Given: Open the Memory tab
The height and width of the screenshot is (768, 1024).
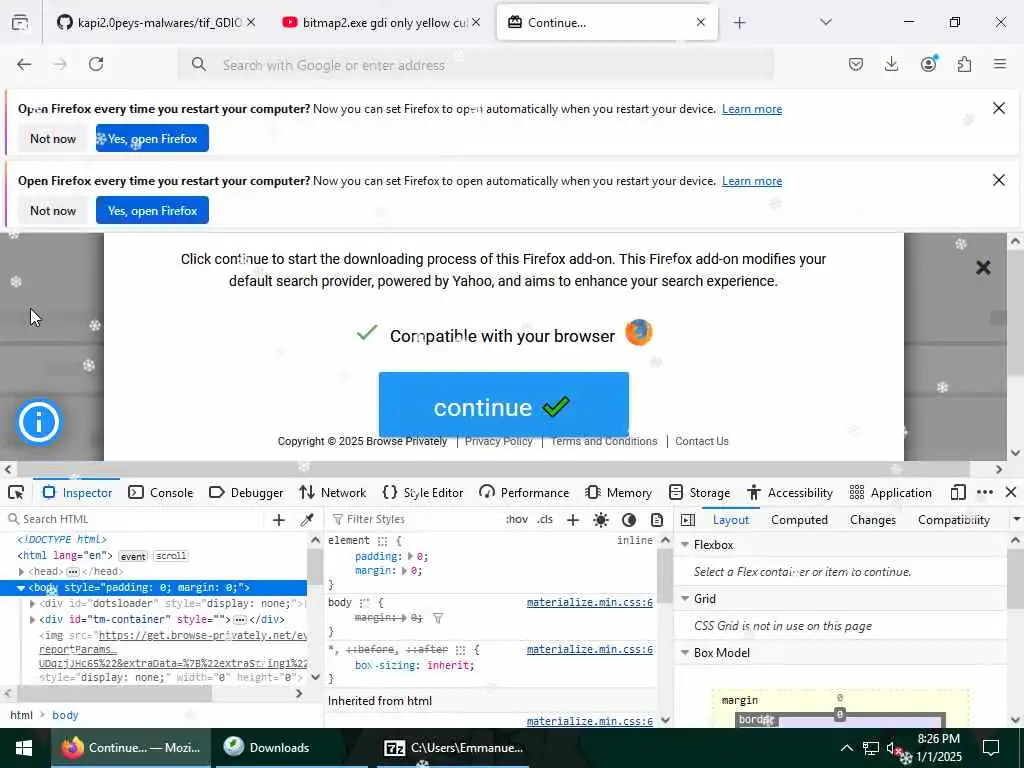Looking at the screenshot, I should (x=618, y=492).
